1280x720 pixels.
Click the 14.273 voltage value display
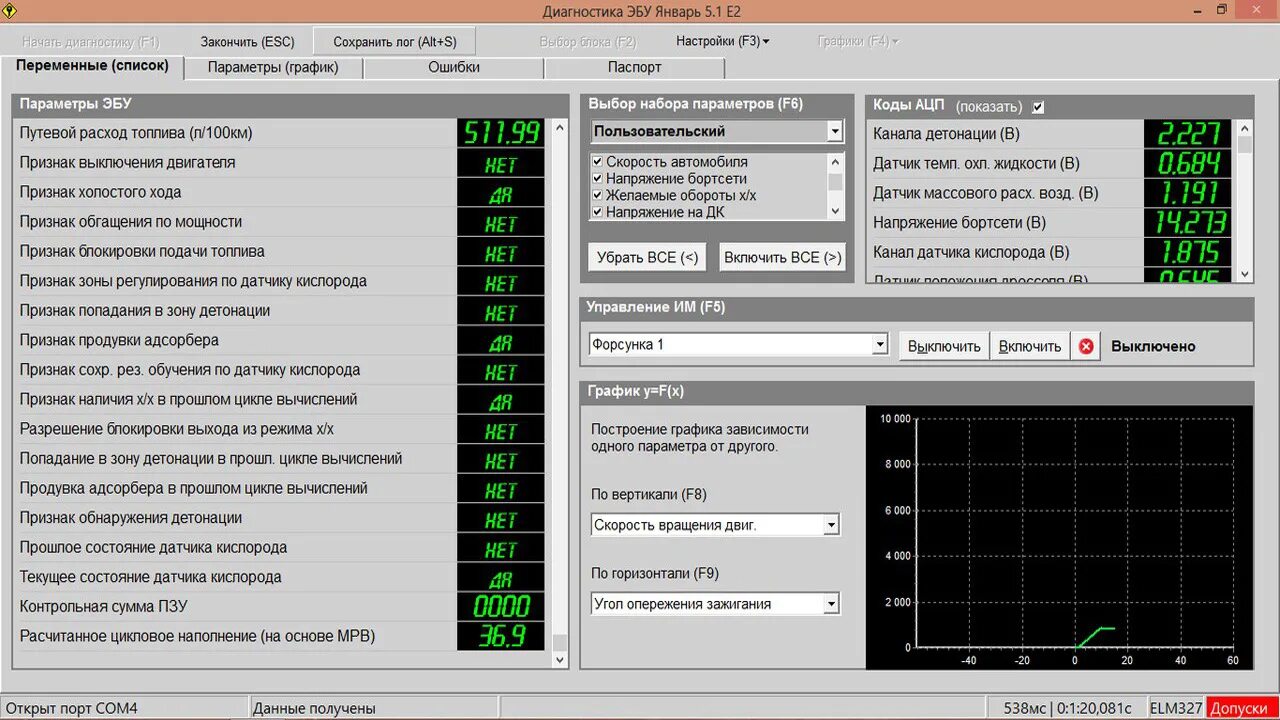1189,223
